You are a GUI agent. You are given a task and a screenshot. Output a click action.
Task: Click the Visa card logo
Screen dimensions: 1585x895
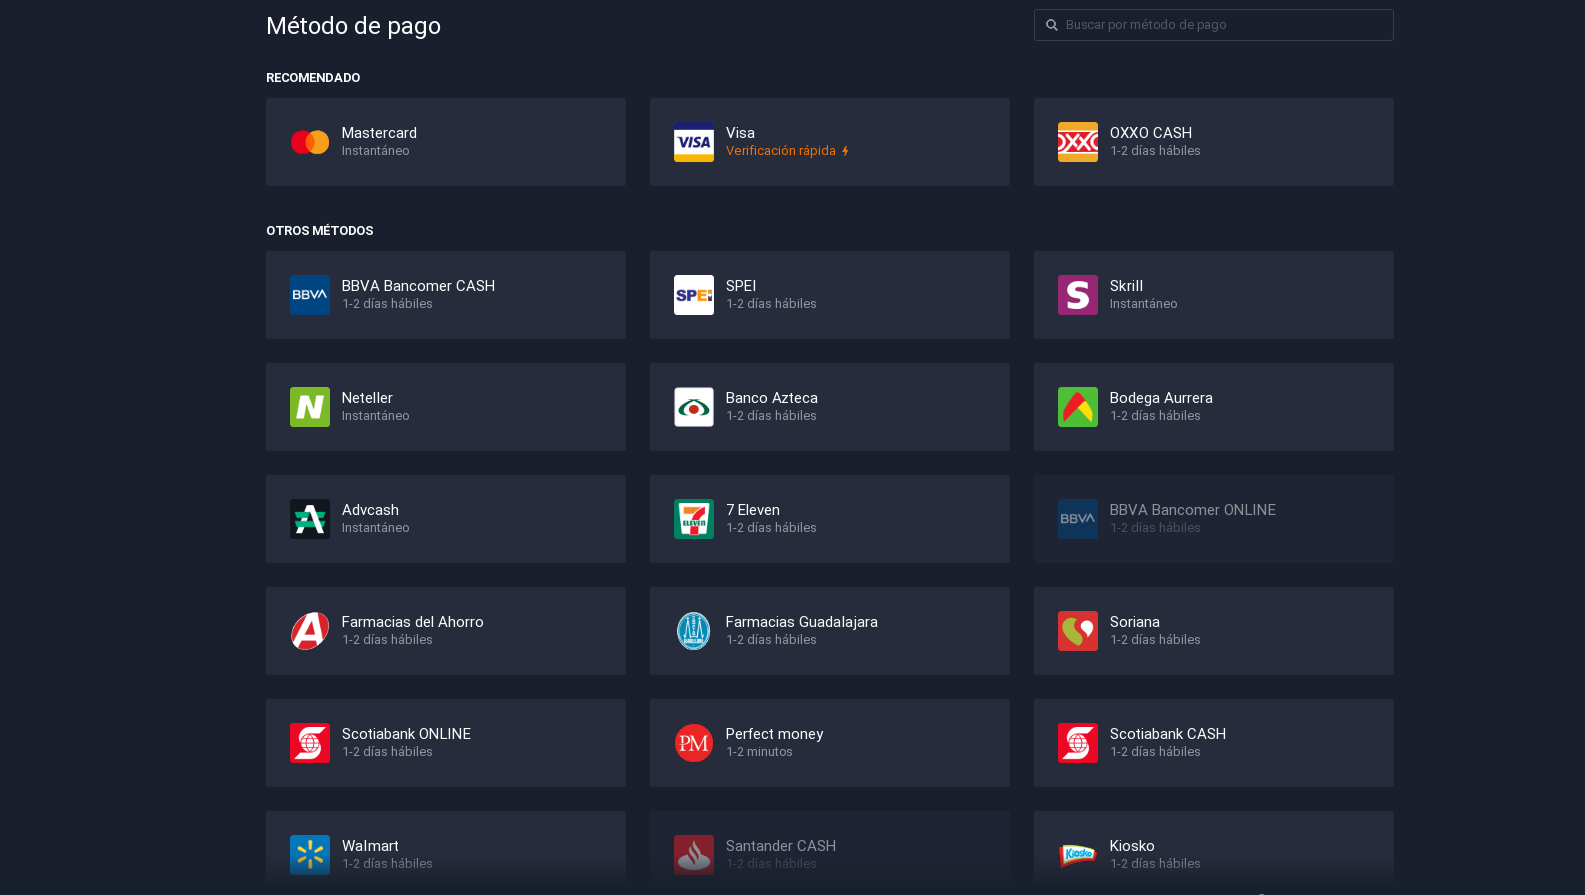tap(694, 142)
